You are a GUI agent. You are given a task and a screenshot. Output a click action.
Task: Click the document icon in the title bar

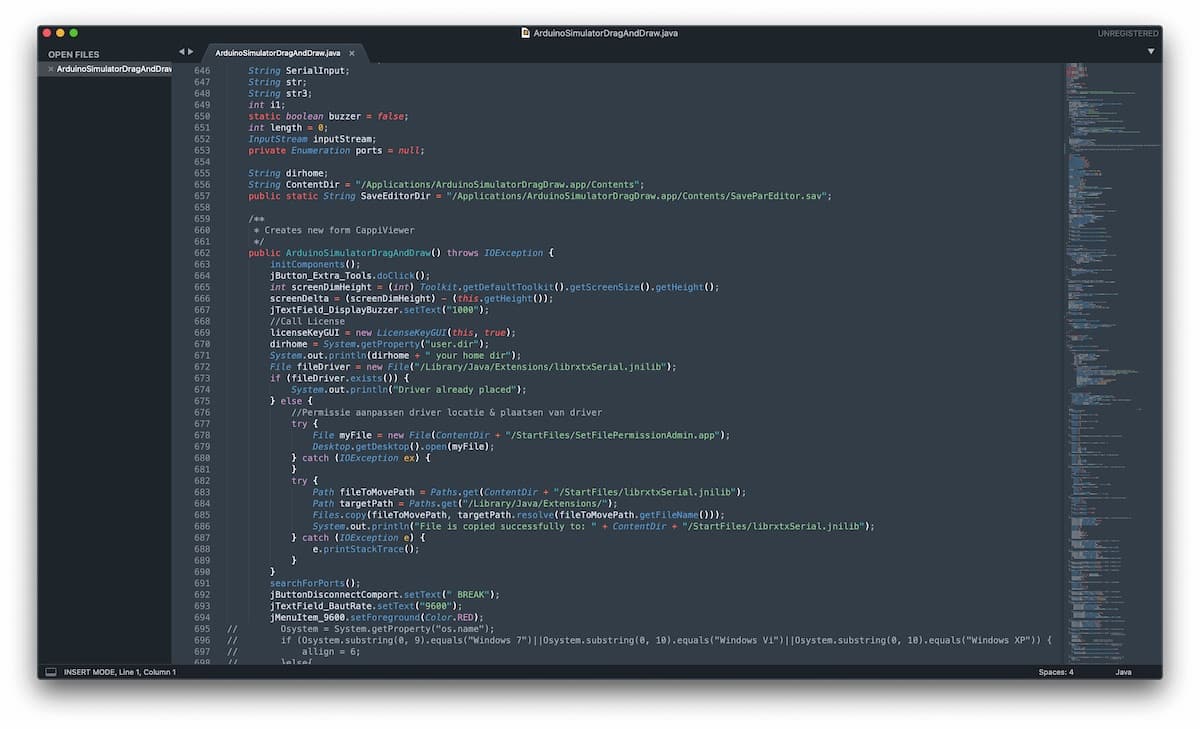click(526, 33)
